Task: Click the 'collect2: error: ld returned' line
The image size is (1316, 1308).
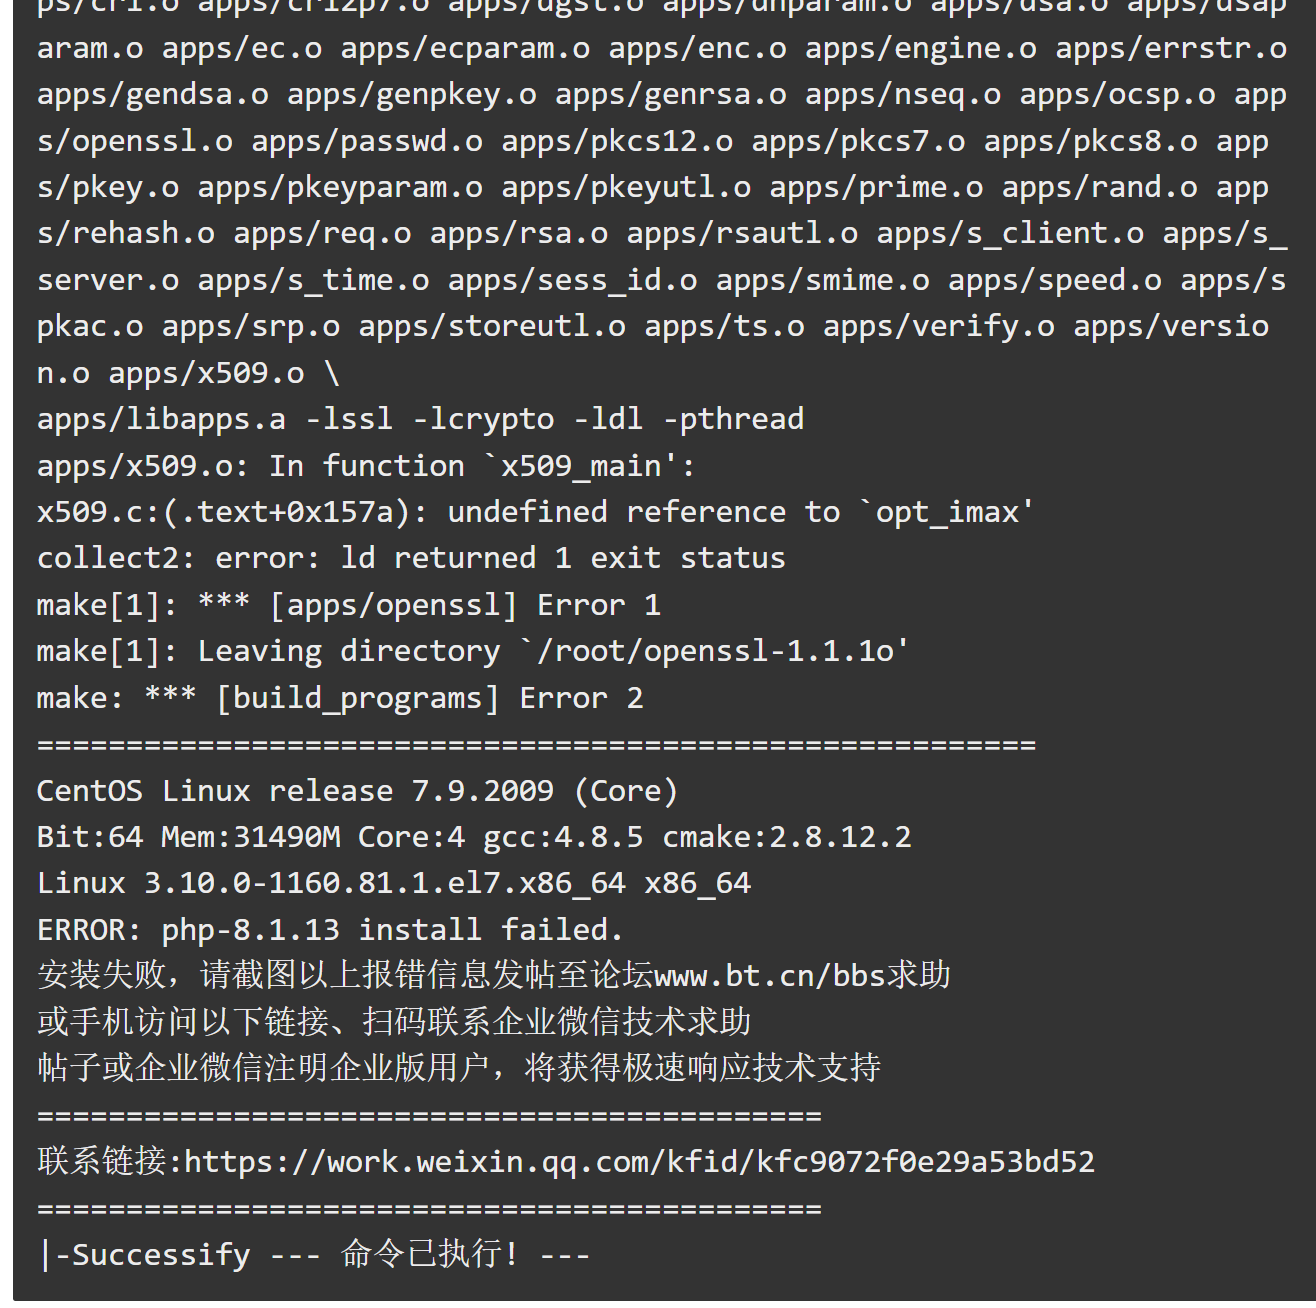Action: [411, 558]
